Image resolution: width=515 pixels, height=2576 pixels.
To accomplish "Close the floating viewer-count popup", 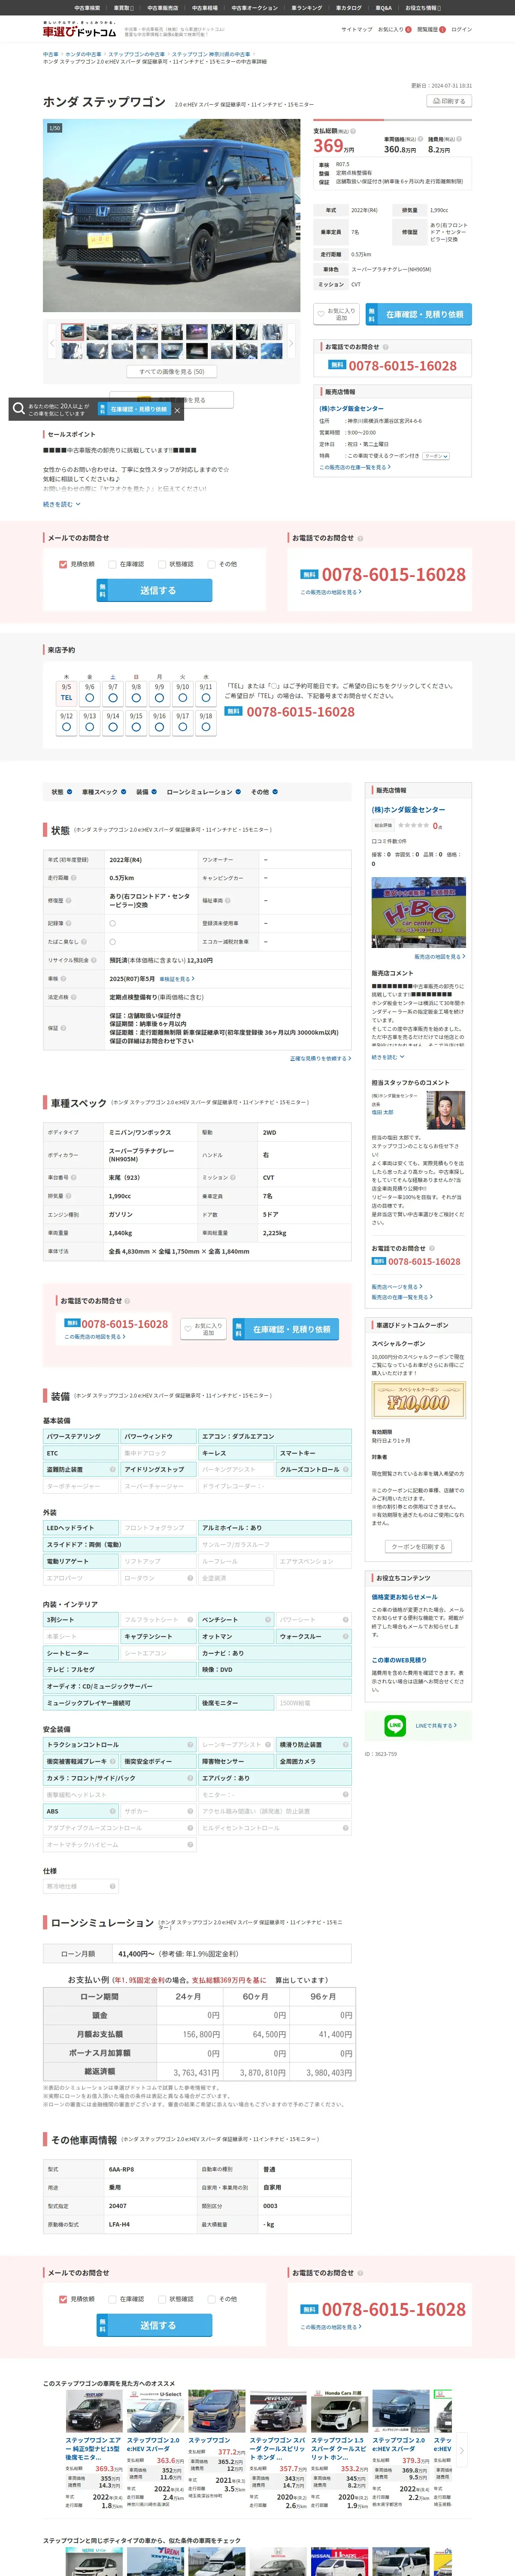I will point(177,409).
